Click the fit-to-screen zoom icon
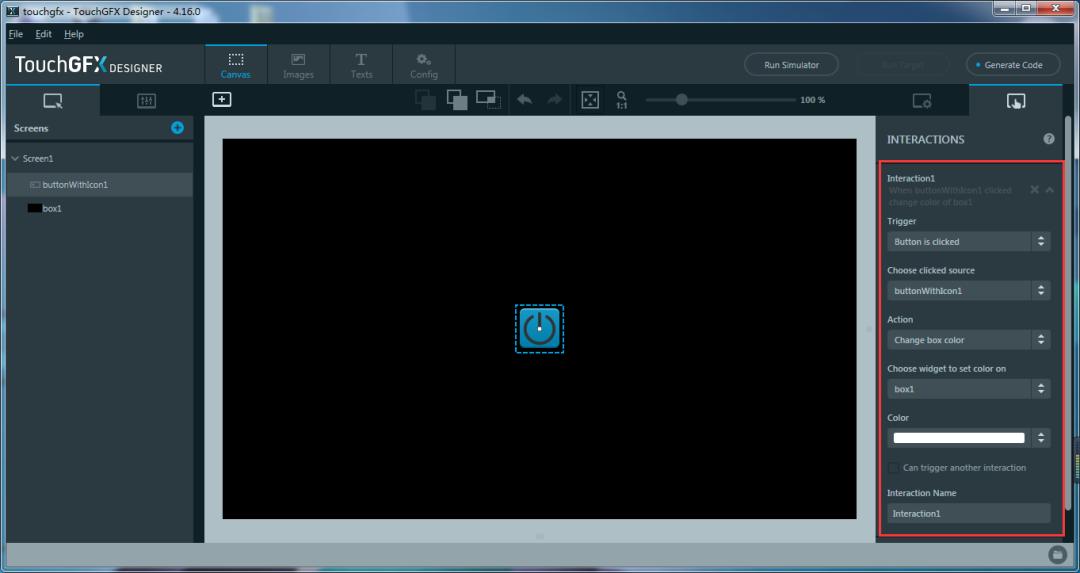 (x=590, y=100)
